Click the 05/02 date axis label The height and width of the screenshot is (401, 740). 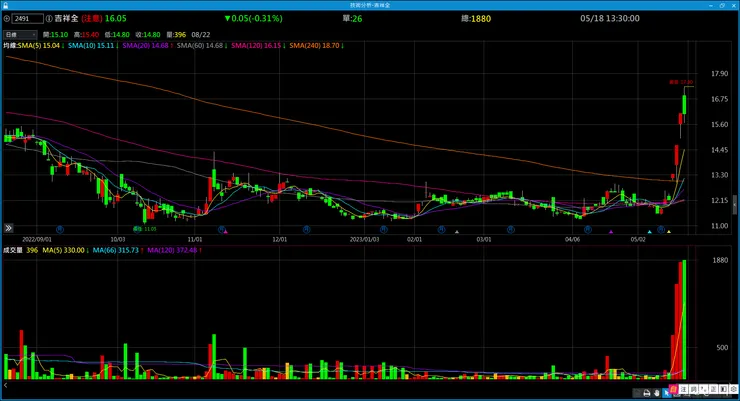(638, 240)
